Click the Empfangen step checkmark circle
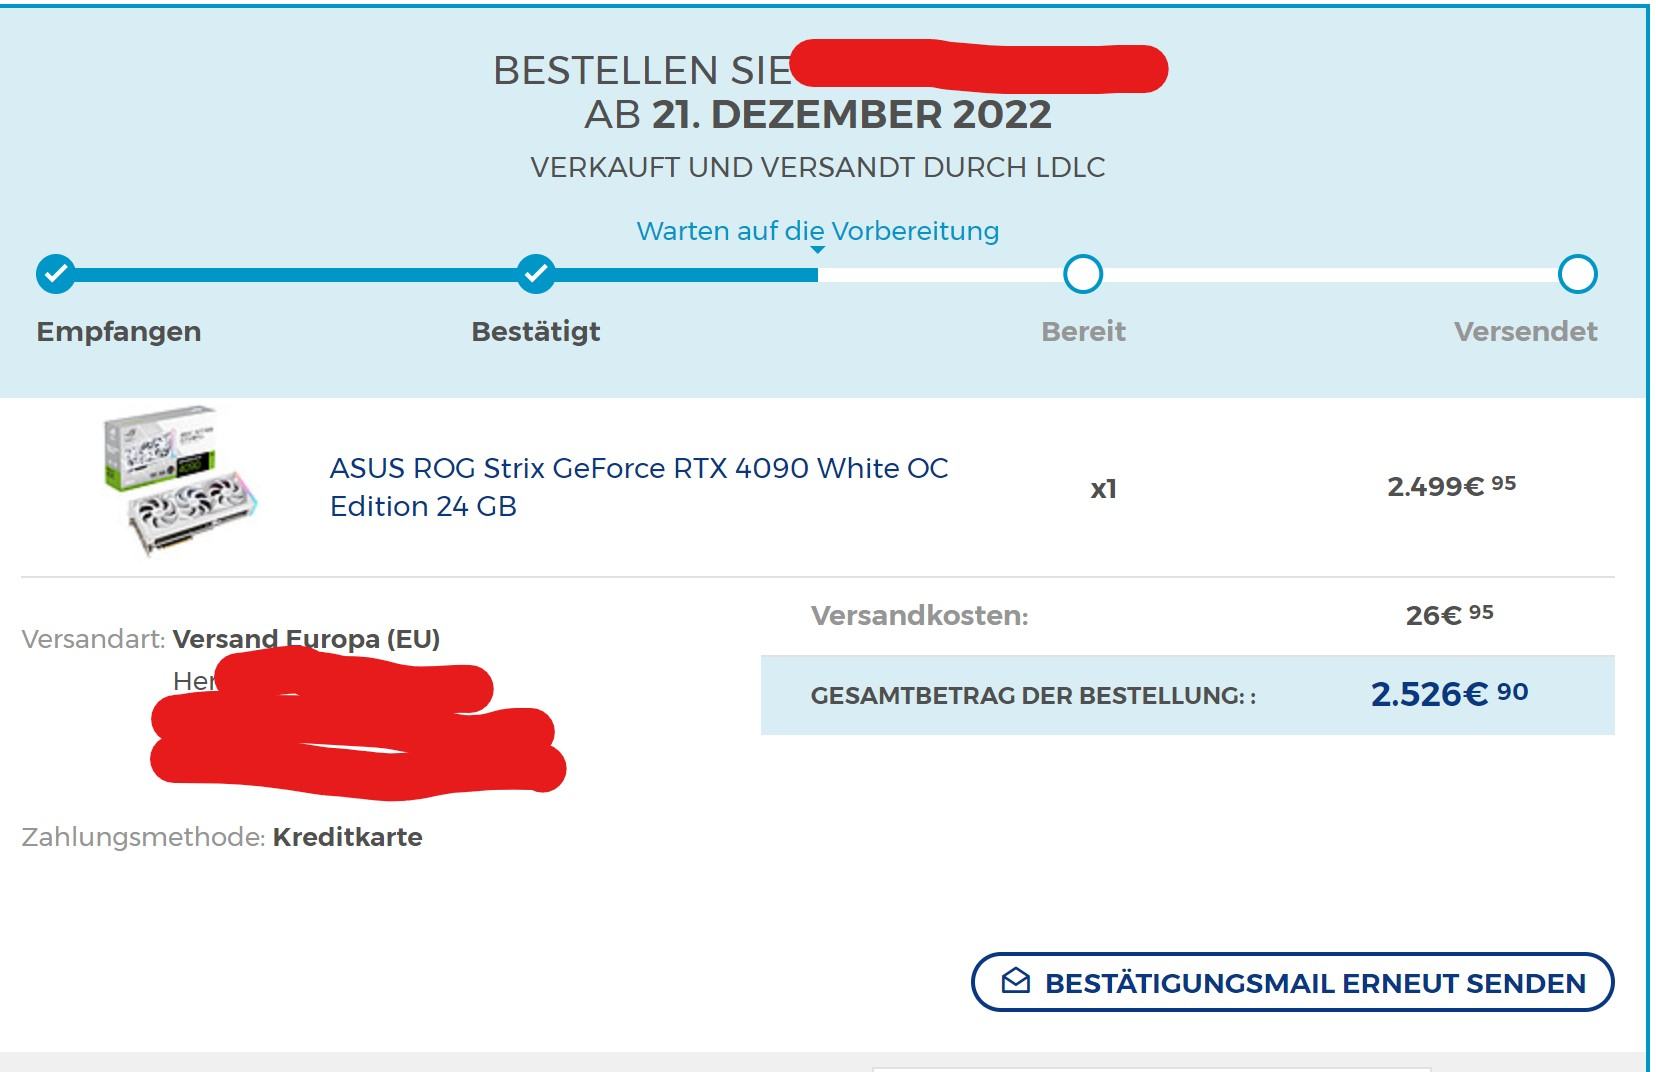The width and height of the screenshot is (1656, 1072). 56,273
